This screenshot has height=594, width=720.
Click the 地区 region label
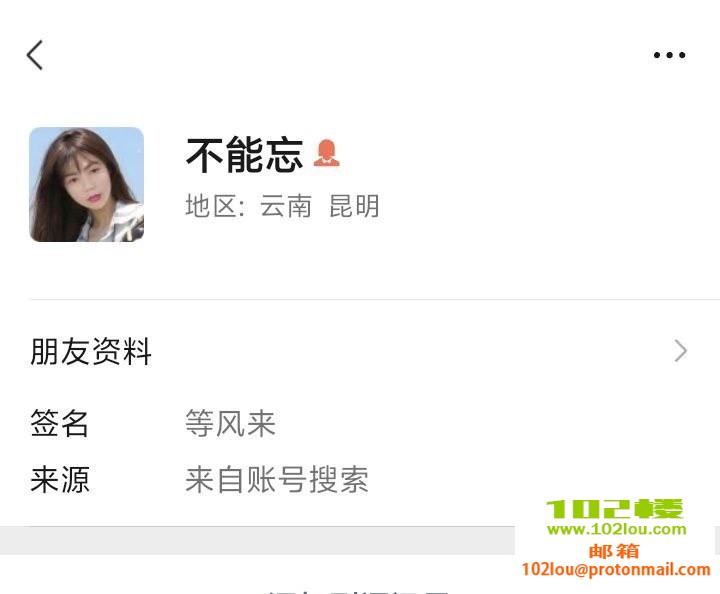[x=214, y=206]
